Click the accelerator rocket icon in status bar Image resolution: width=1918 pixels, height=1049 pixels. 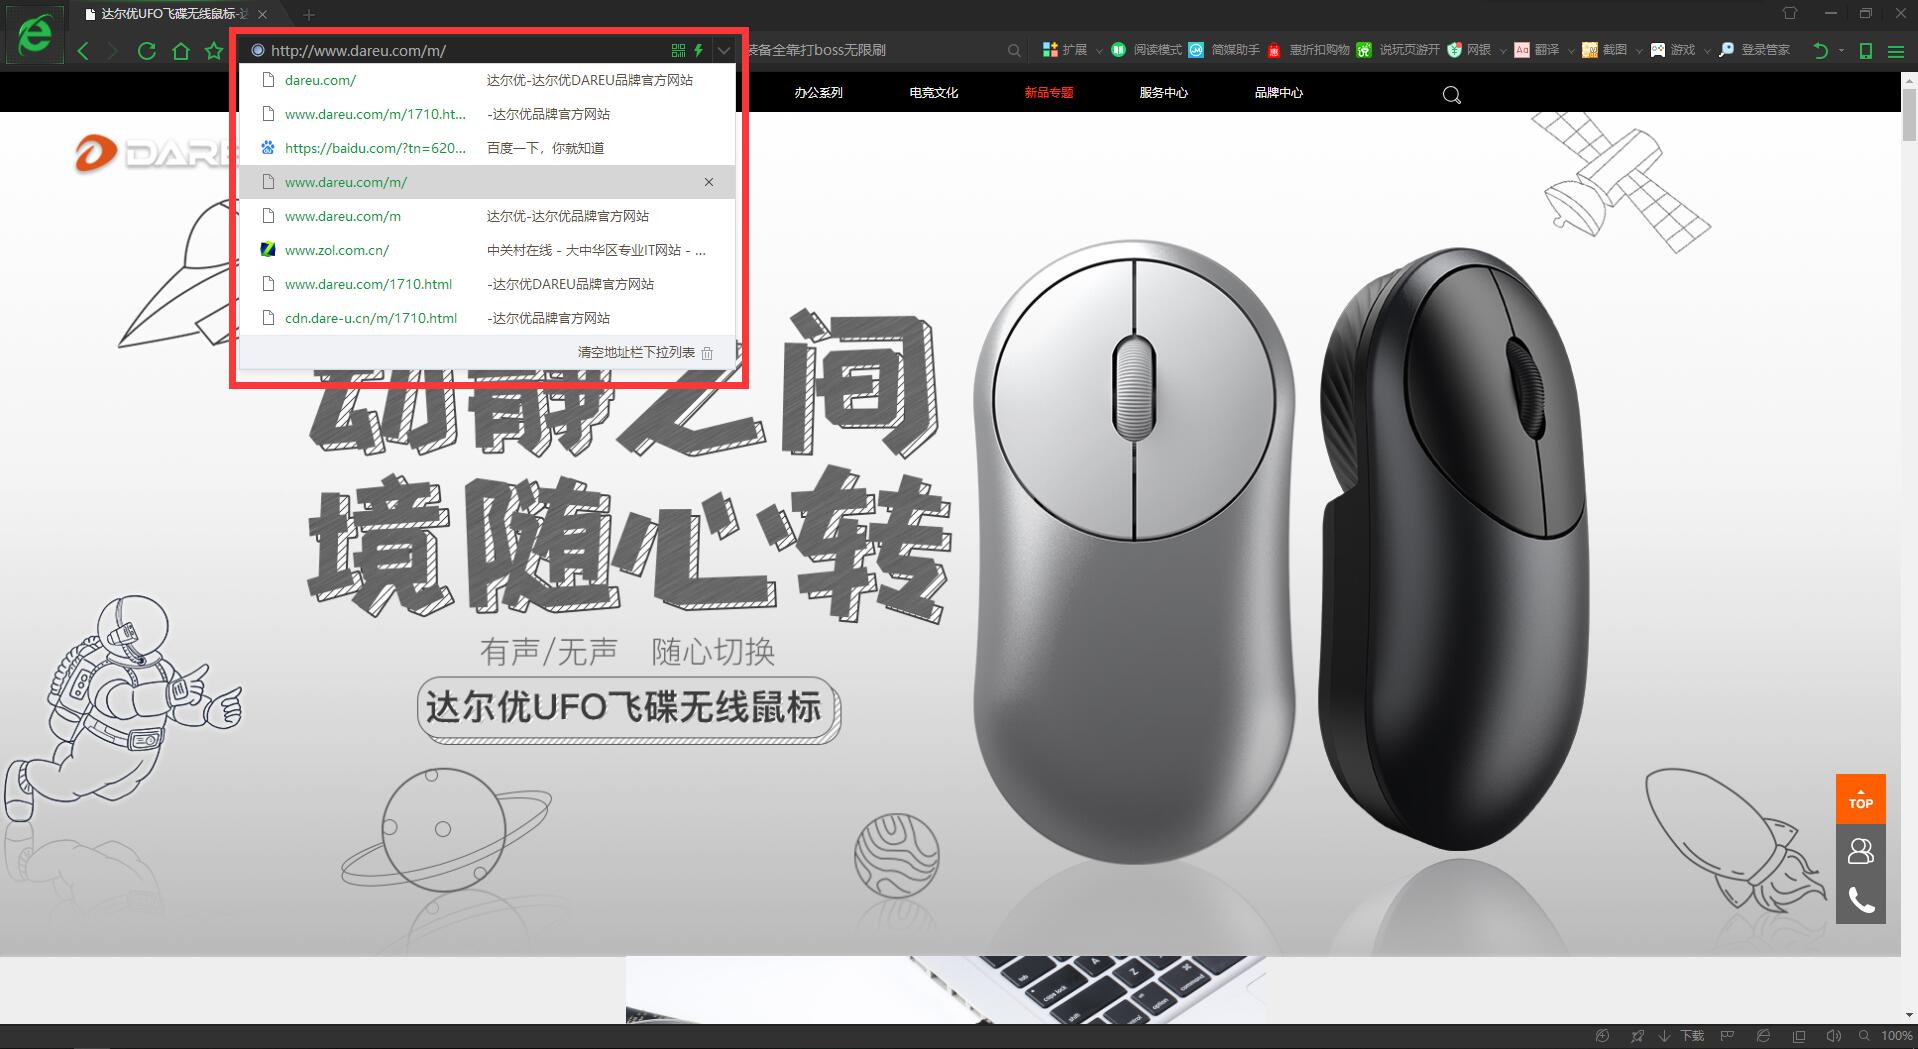coord(1637,1036)
